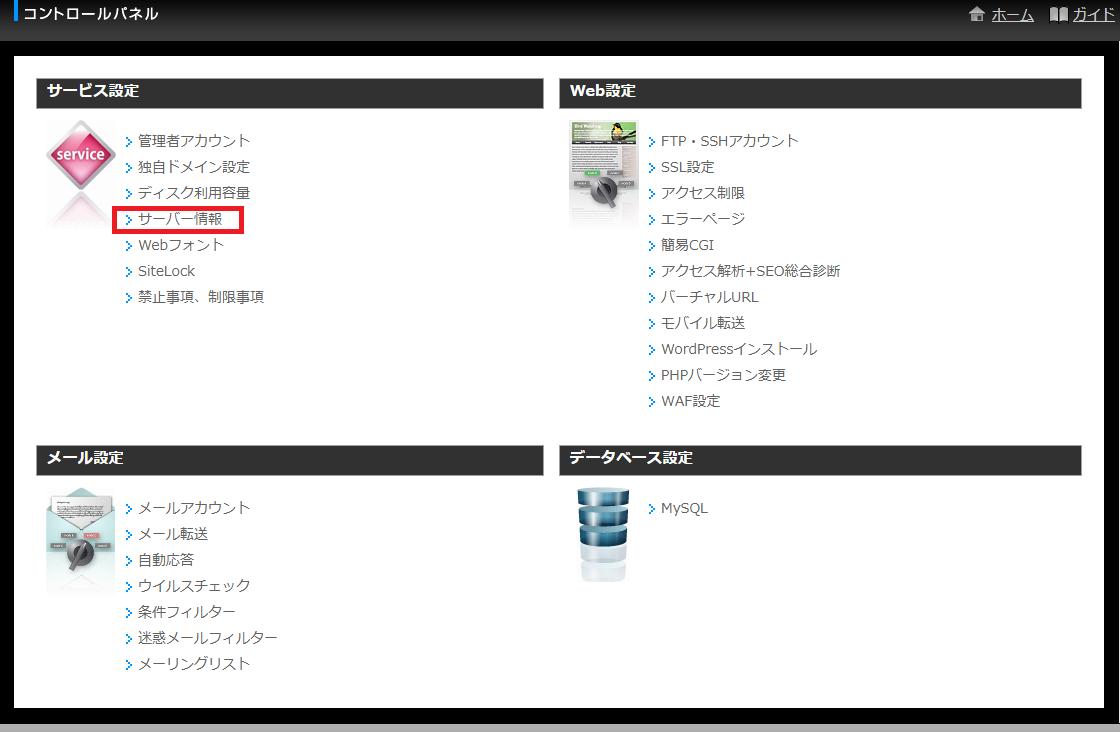Go to 管理者アカウント settings
Screen dimensions: 1120x732
194,141
